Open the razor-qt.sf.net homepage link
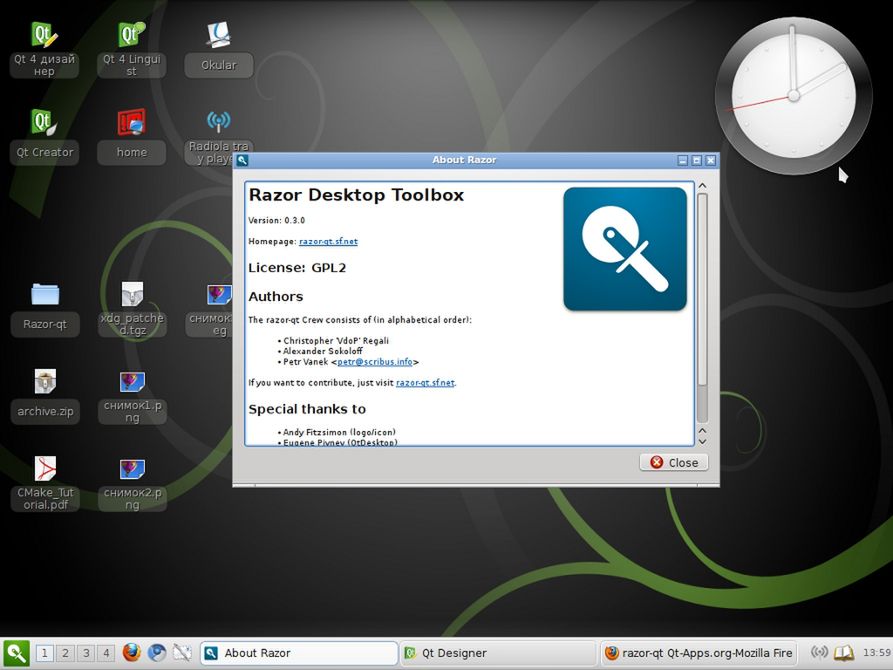Image resolution: width=893 pixels, height=670 pixels. [x=328, y=242]
